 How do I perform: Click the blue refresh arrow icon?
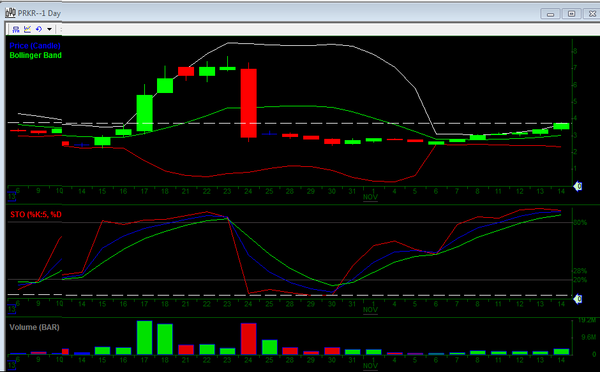coord(39,29)
